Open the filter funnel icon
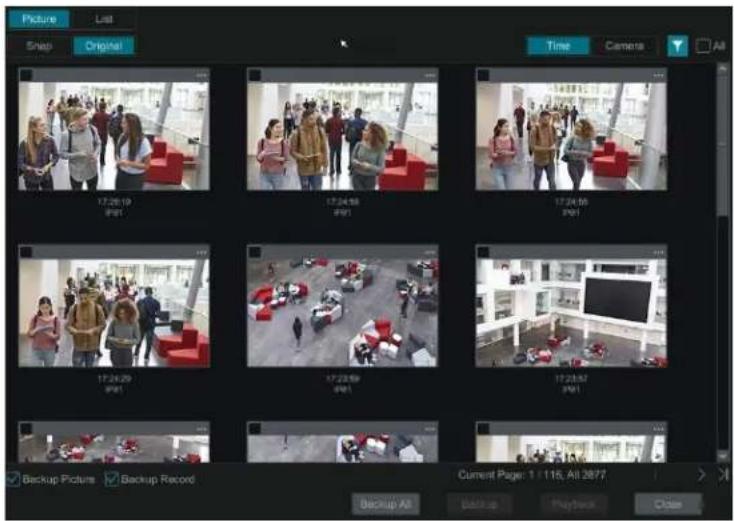The image size is (734, 521). (x=677, y=46)
